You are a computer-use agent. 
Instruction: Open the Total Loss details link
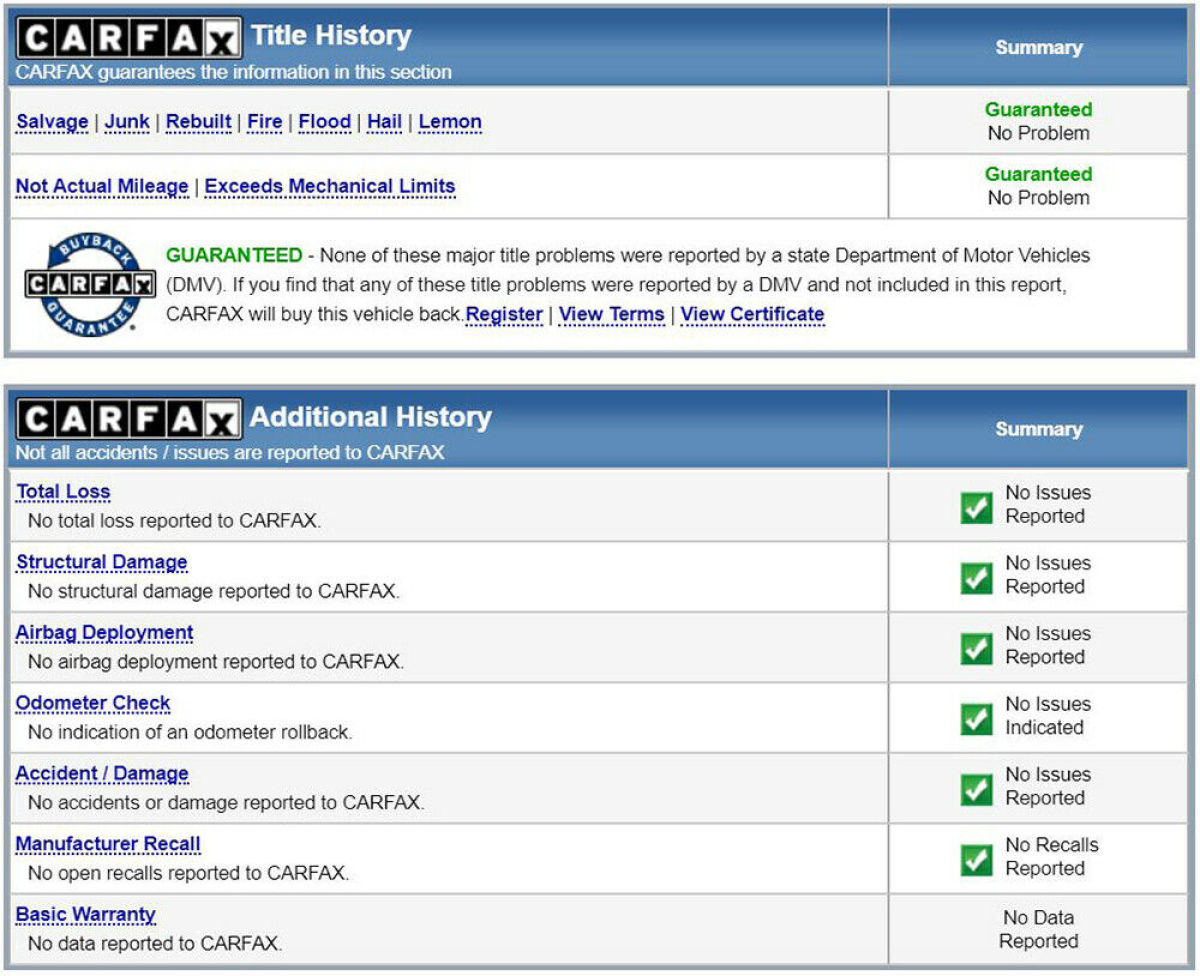[x=63, y=492]
